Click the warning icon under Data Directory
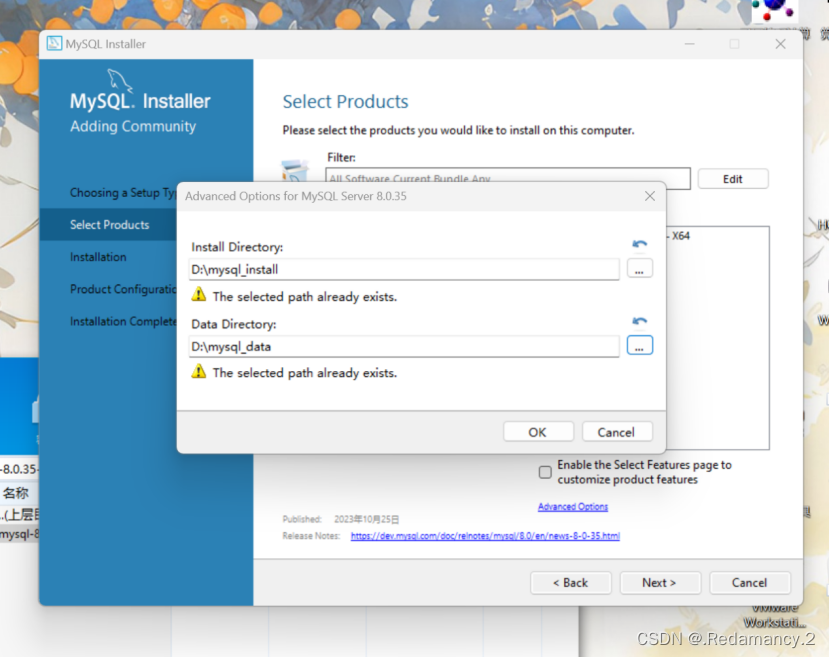The height and width of the screenshot is (658, 830). click(x=199, y=372)
